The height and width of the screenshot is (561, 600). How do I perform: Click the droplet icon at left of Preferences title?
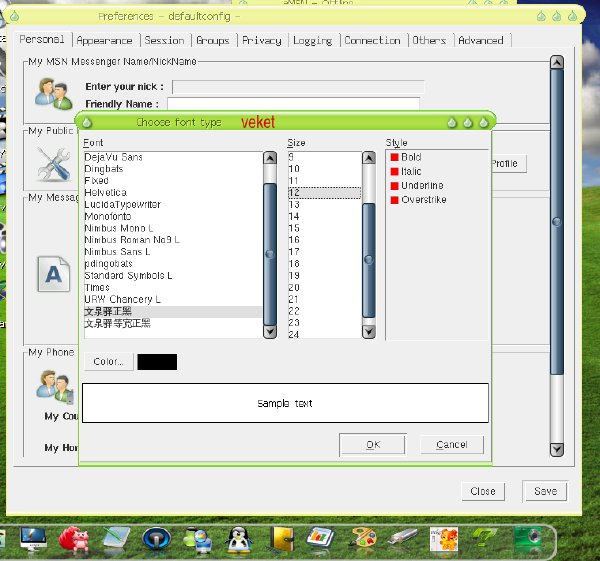point(15,16)
